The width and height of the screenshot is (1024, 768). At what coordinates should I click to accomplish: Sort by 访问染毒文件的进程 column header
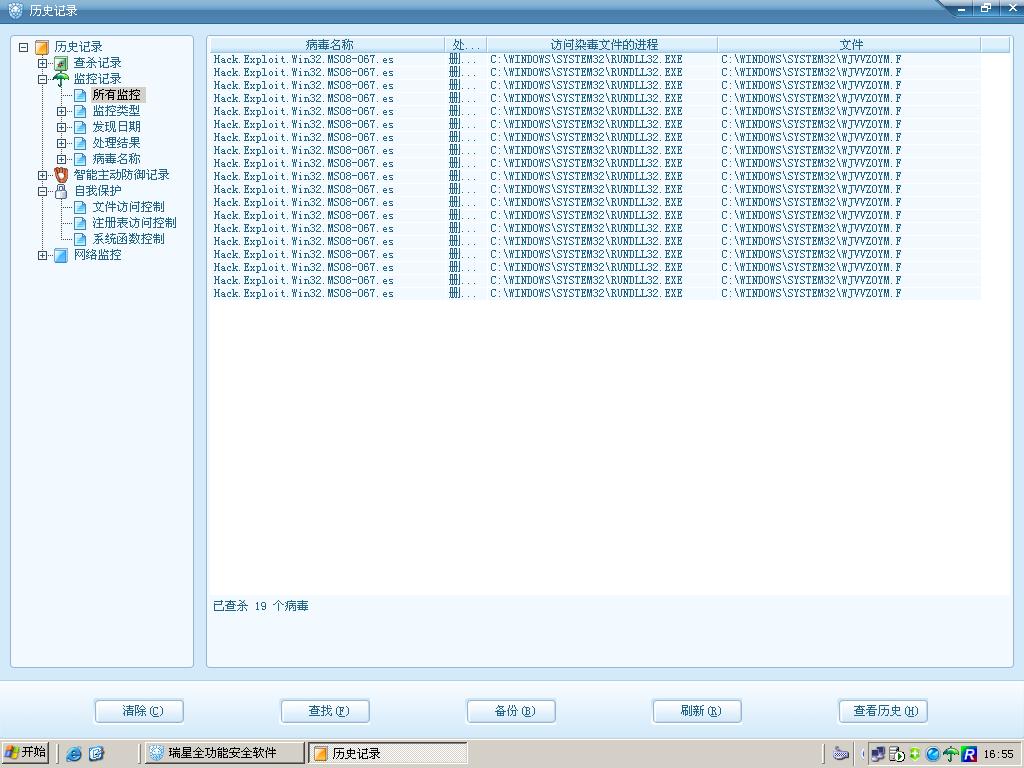601,44
